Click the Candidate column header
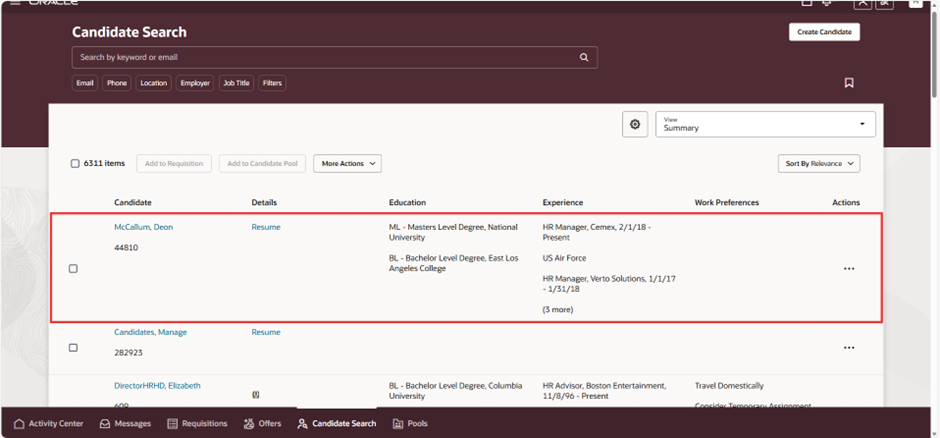 (x=132, y=203)
